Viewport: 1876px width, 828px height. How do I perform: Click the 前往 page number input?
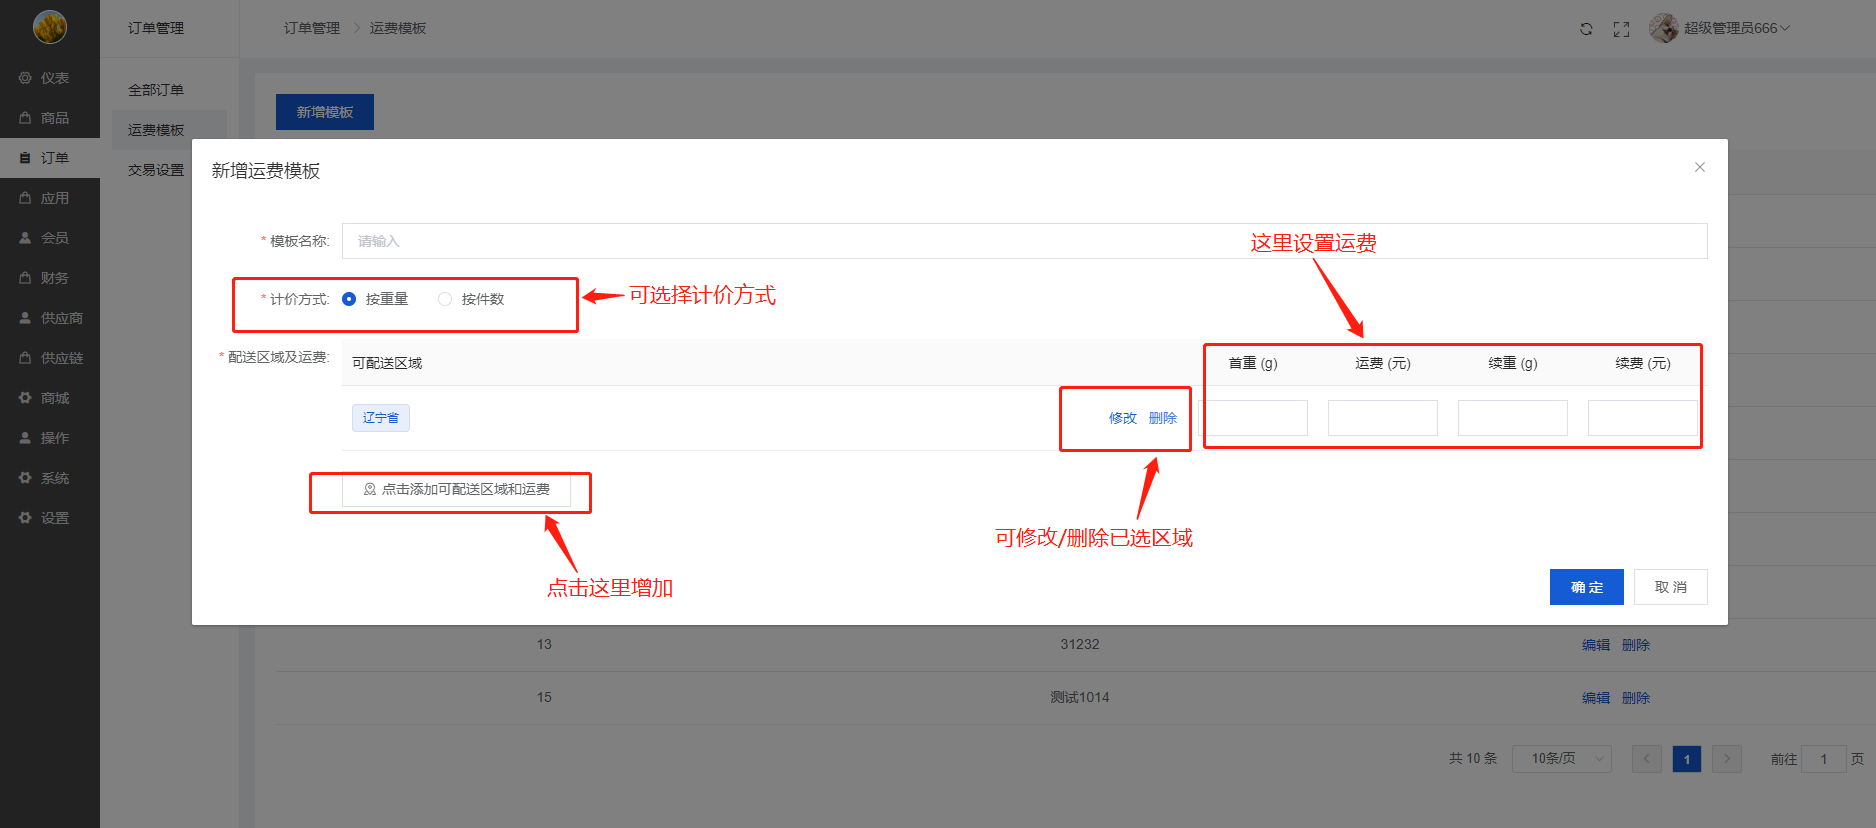point(1824,759)
